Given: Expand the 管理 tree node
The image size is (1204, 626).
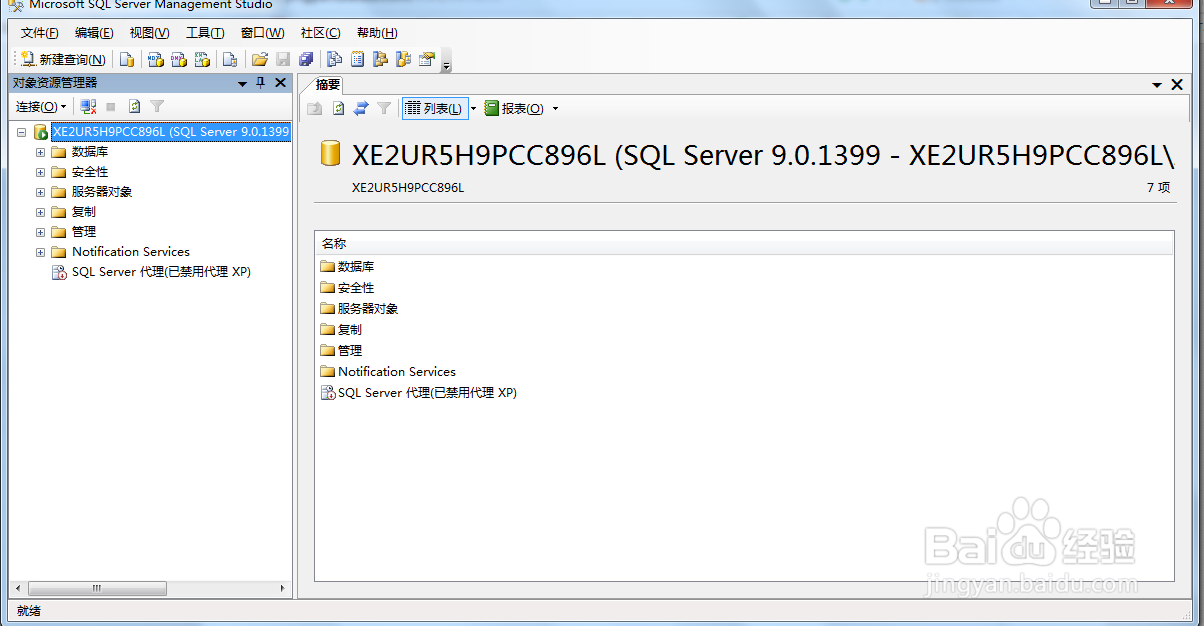Looking at the screenshot, I should coord(41,232).
